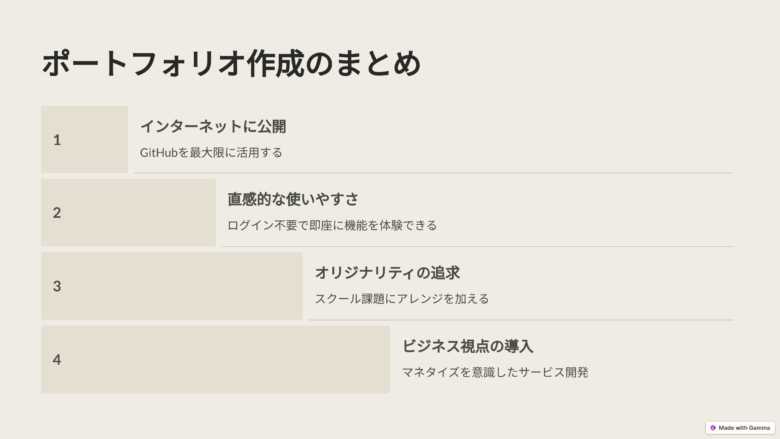The width and height of the screenshot is (780, 439).
Task: Click the number 1 step label
Action: [57, 140]
